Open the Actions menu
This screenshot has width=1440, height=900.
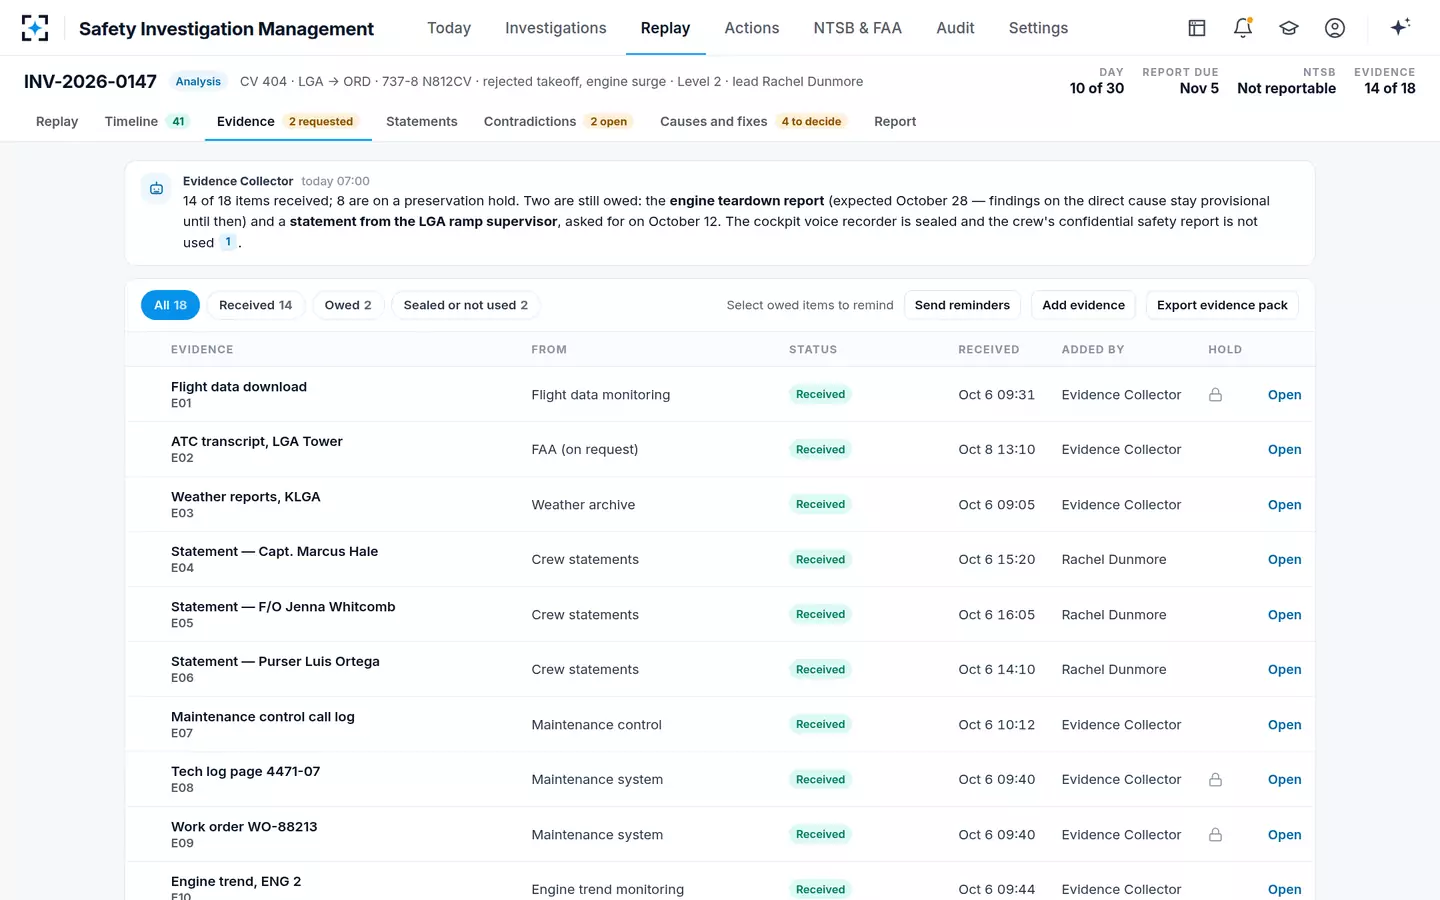pyautogui.click(x=752, y=28)
